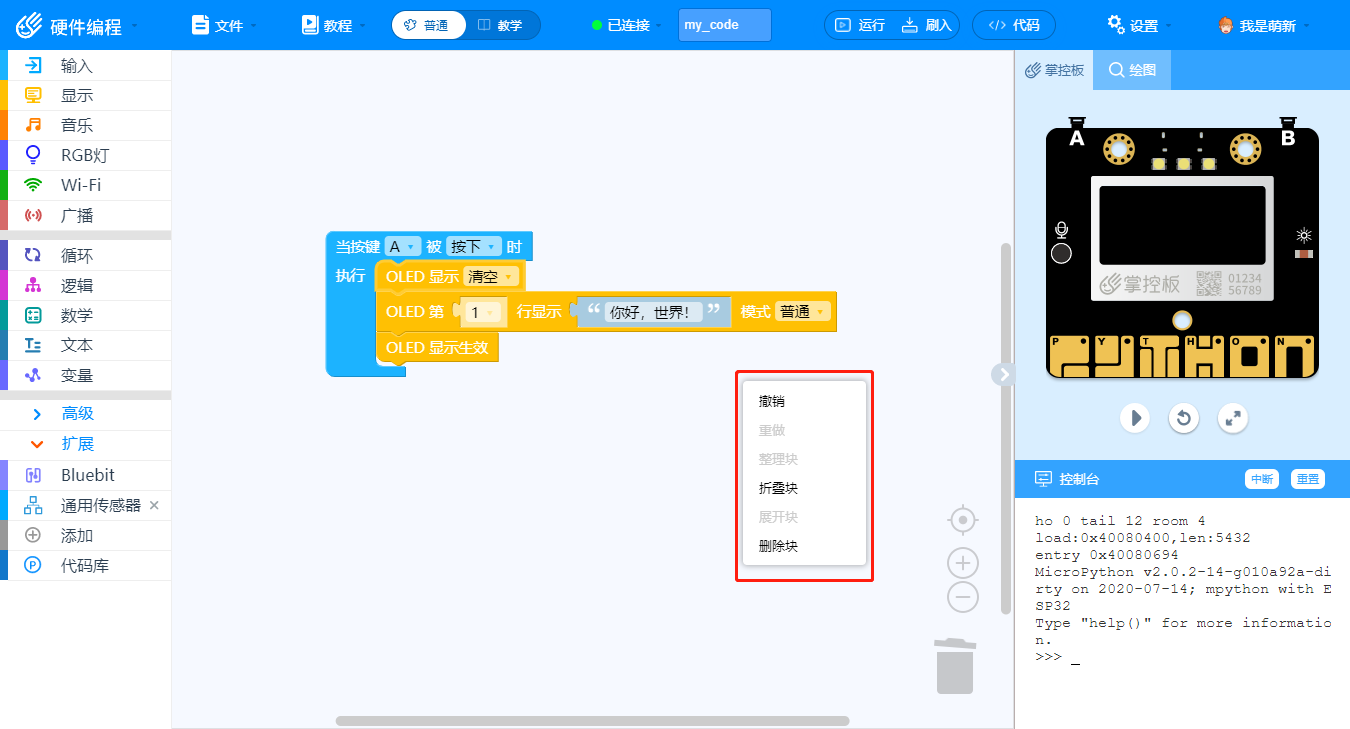Open the 逻辑 (Logic) block category

point(85,286)
